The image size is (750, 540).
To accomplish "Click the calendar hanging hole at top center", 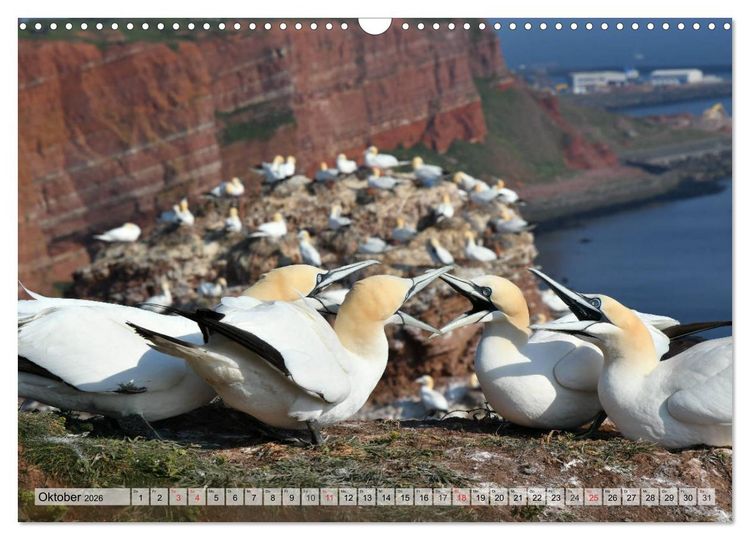I will click(375, 25).
